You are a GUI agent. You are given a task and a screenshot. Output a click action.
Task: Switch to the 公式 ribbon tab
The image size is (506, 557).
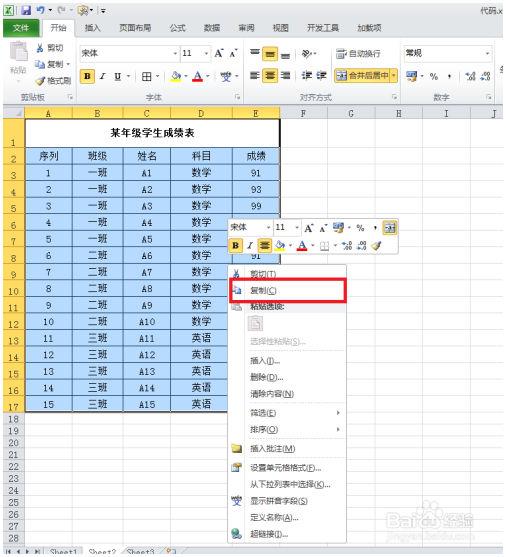pos(178,28)
